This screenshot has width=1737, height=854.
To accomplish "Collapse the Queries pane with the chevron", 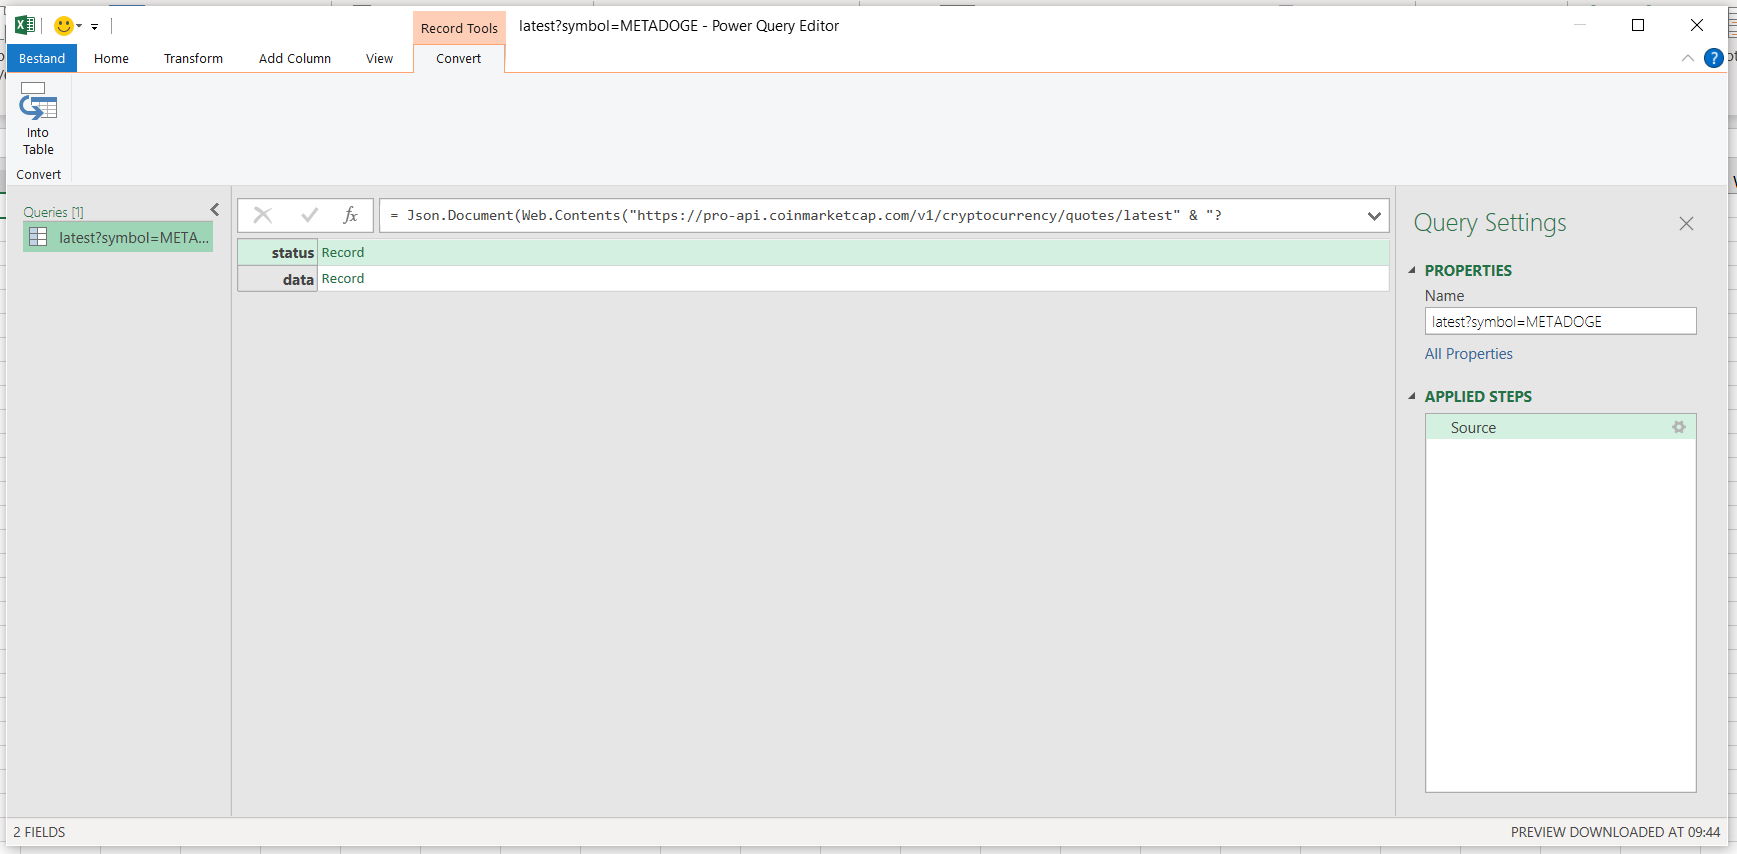I will (214, 209).
